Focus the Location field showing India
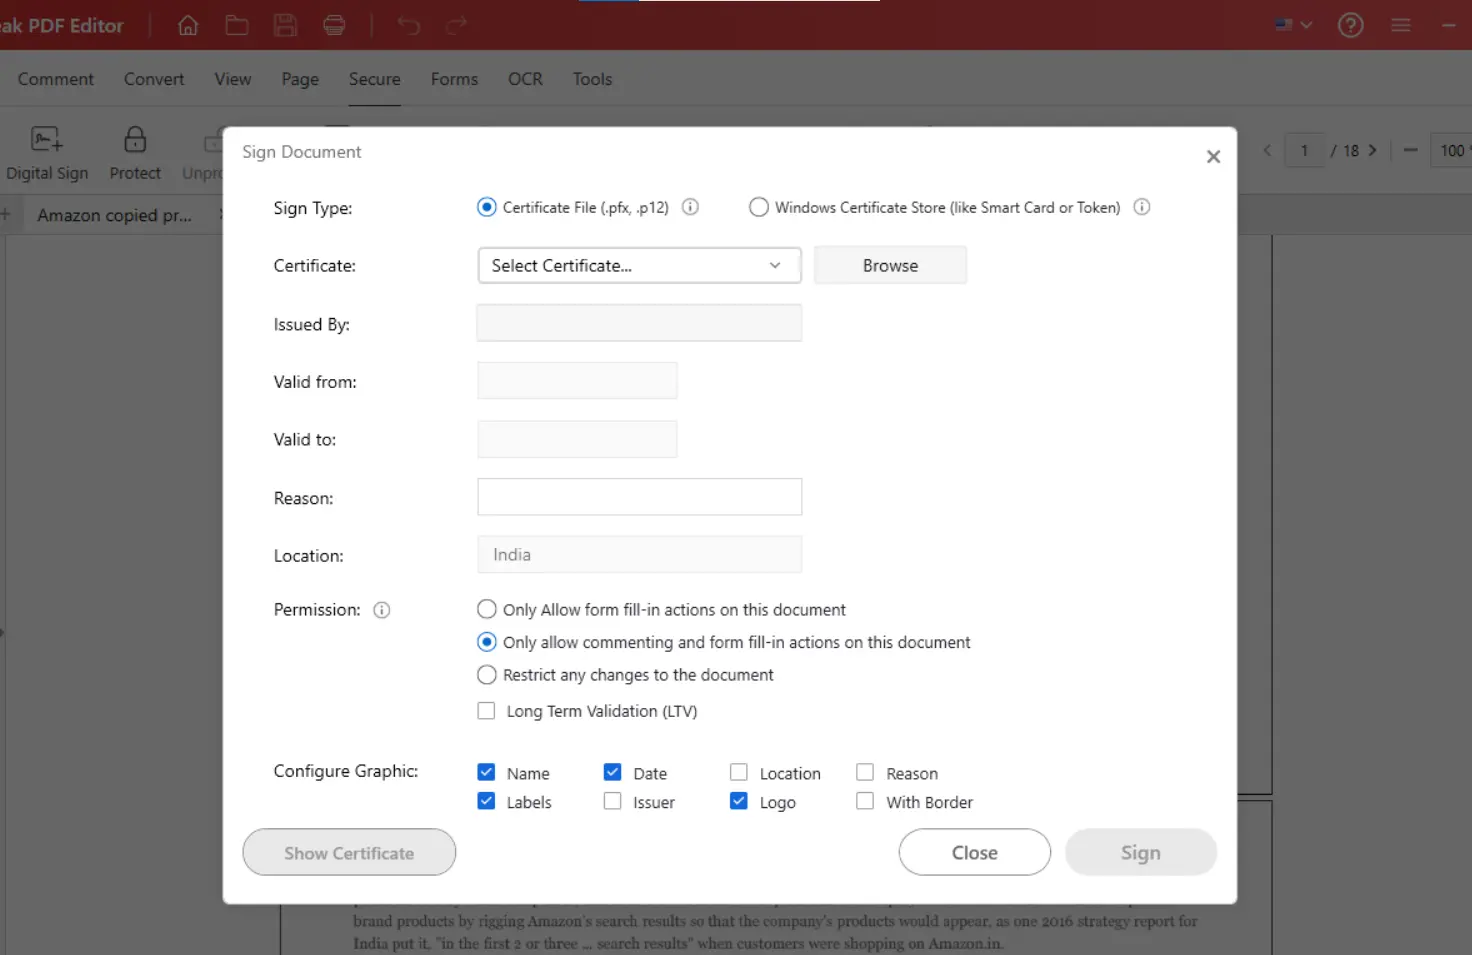This screenshot has height=955, width=1472. [x=639, y=555]
